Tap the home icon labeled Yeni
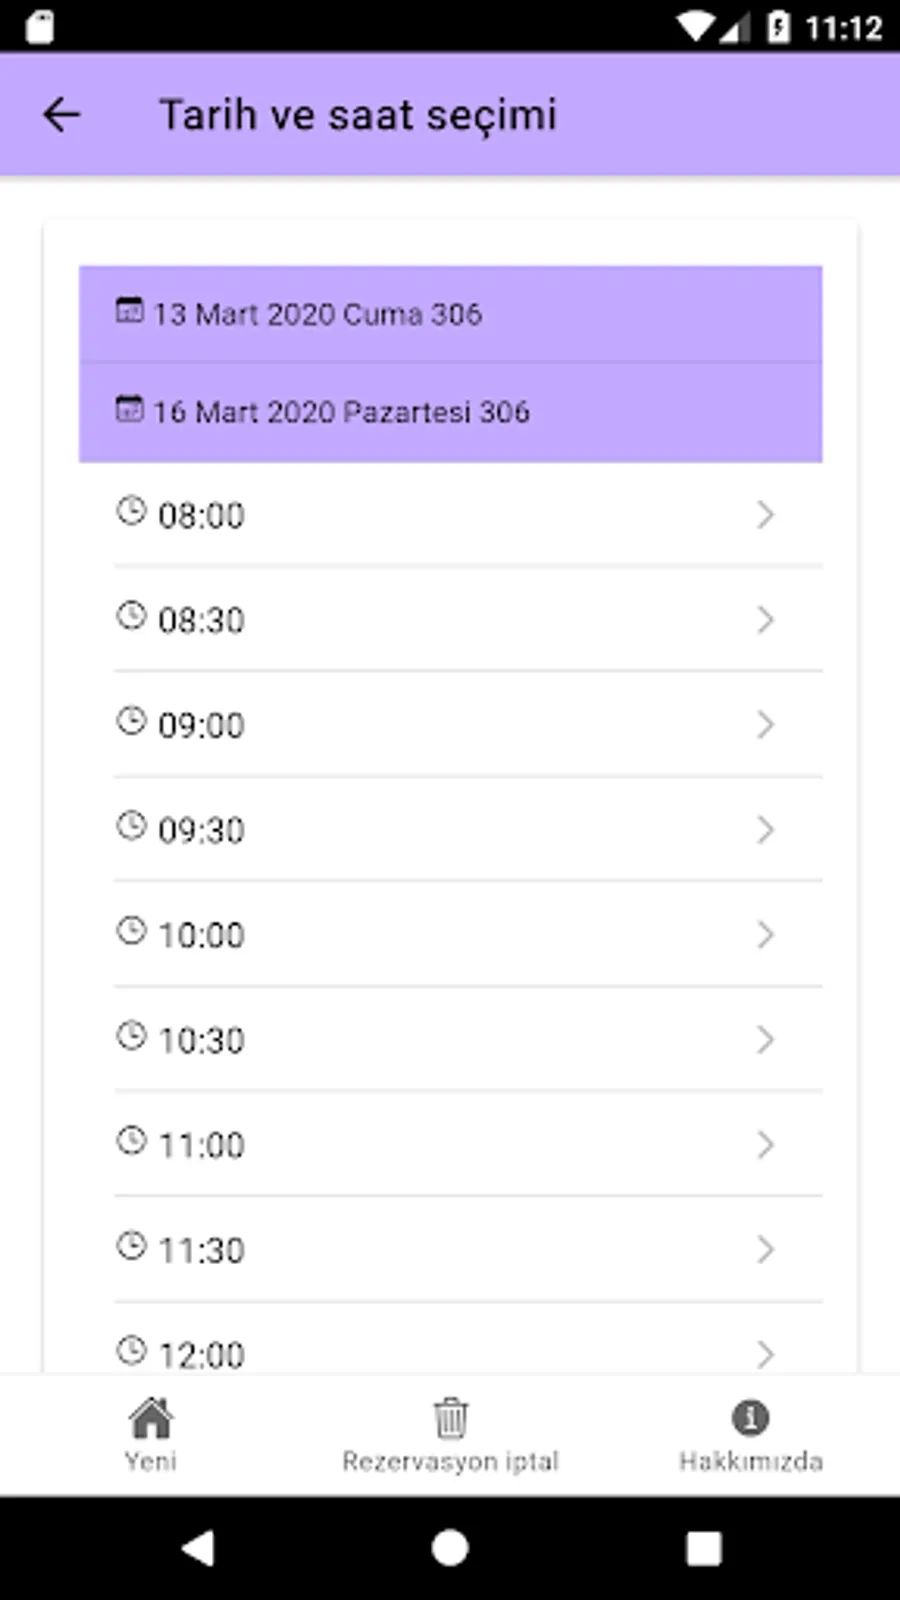This screenshot has width=900, height=1600. click(x=151, y=1418)
